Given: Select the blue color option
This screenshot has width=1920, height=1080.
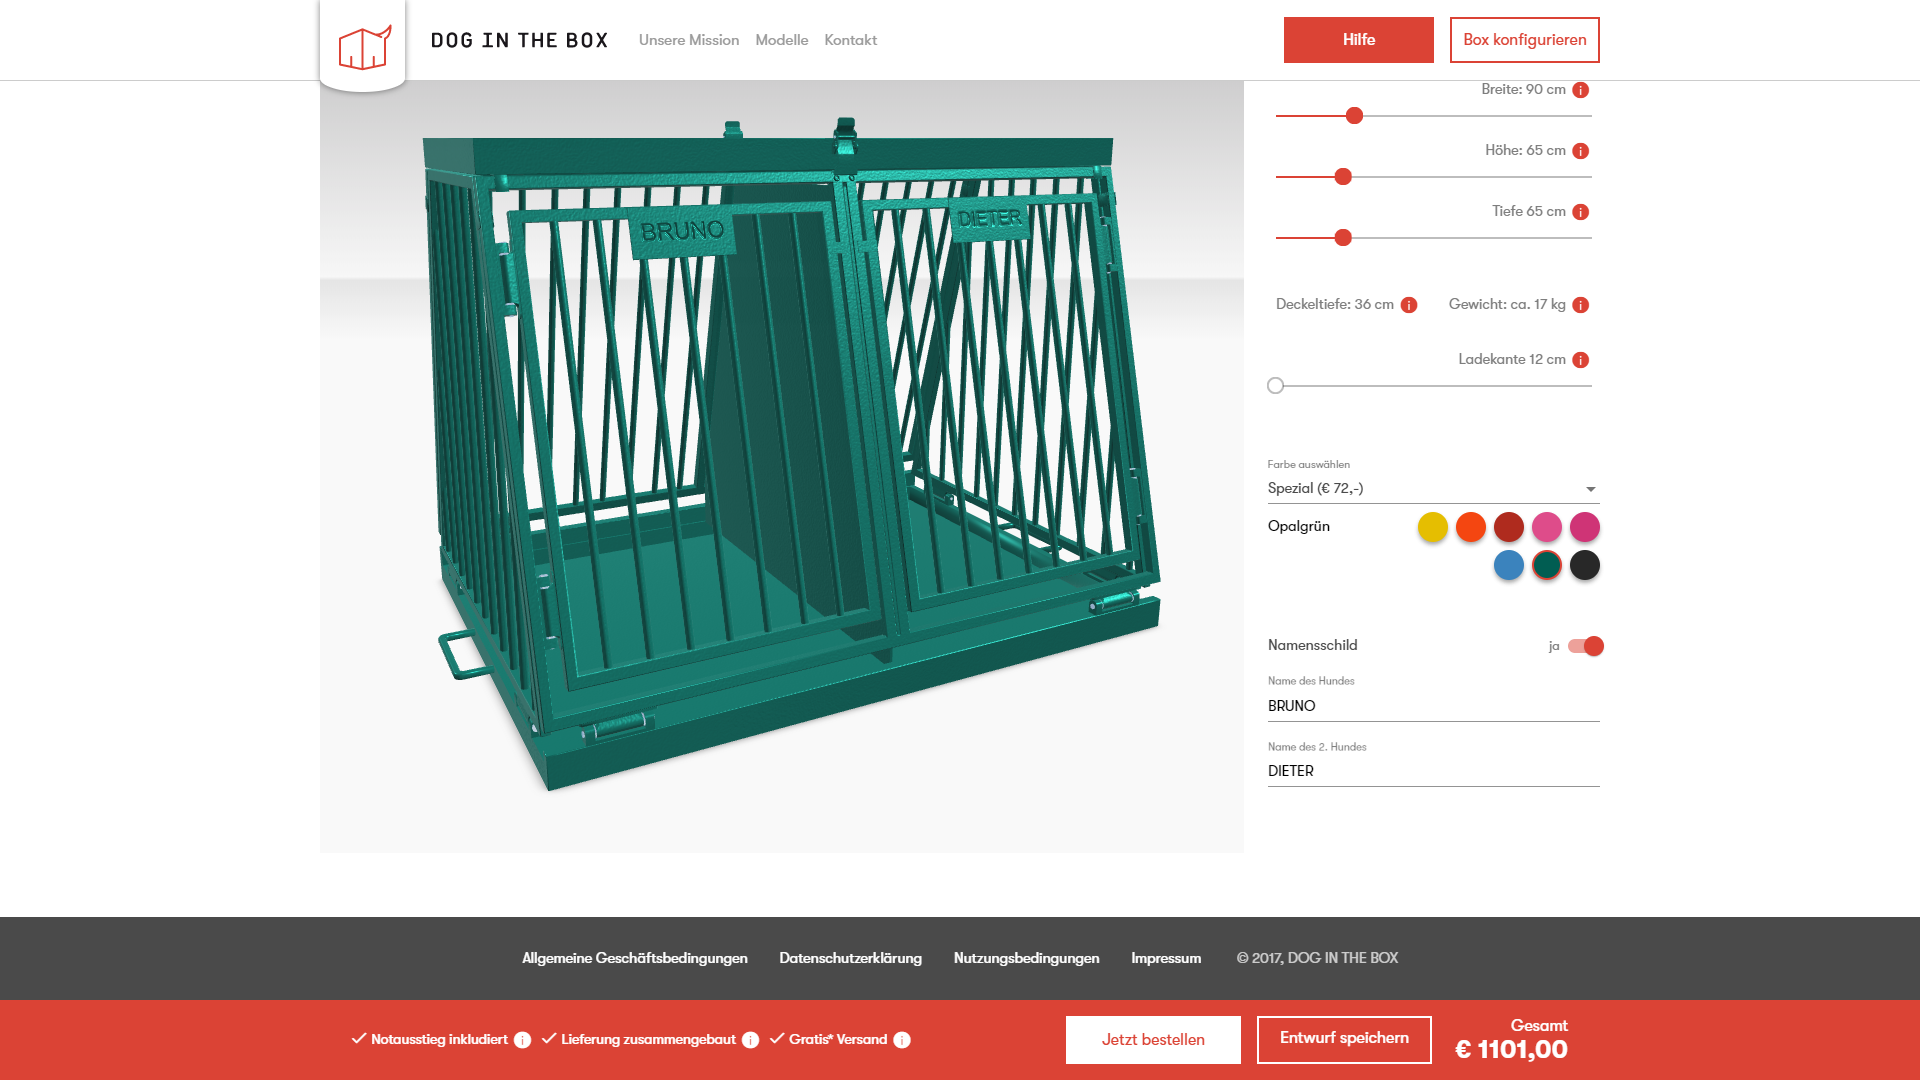Looking at the screenshot, I should [1507, 564].
